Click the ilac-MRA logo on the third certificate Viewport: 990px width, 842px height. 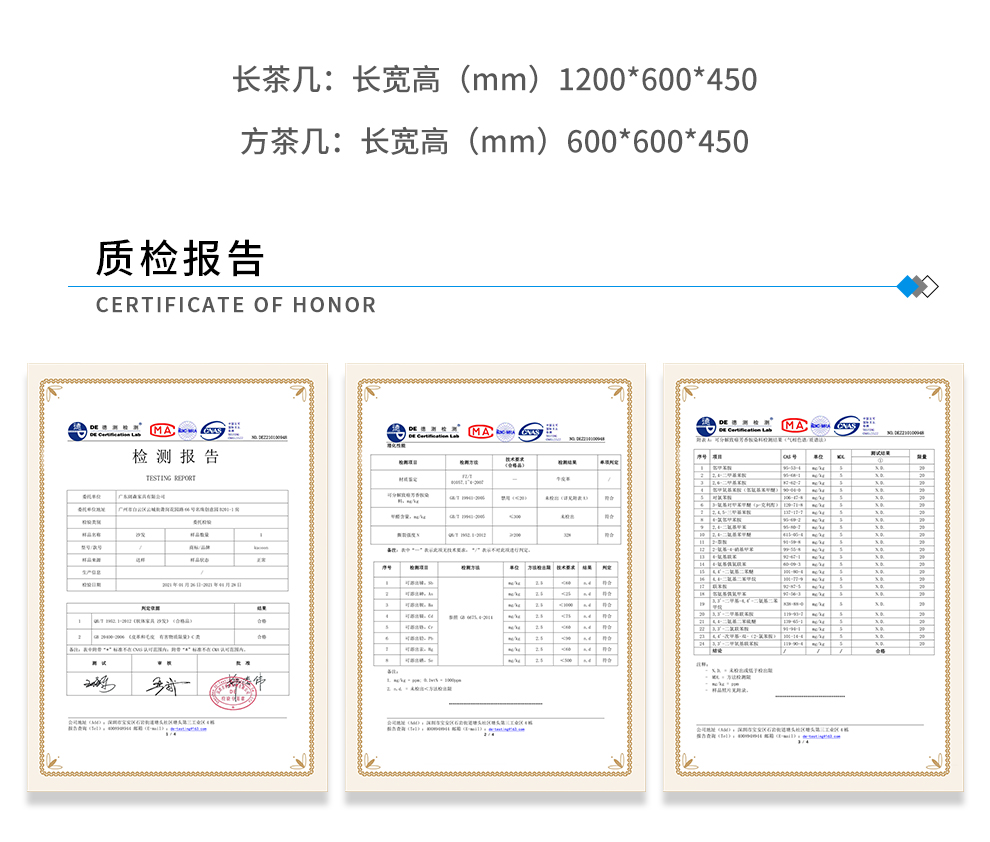point(820,424)
